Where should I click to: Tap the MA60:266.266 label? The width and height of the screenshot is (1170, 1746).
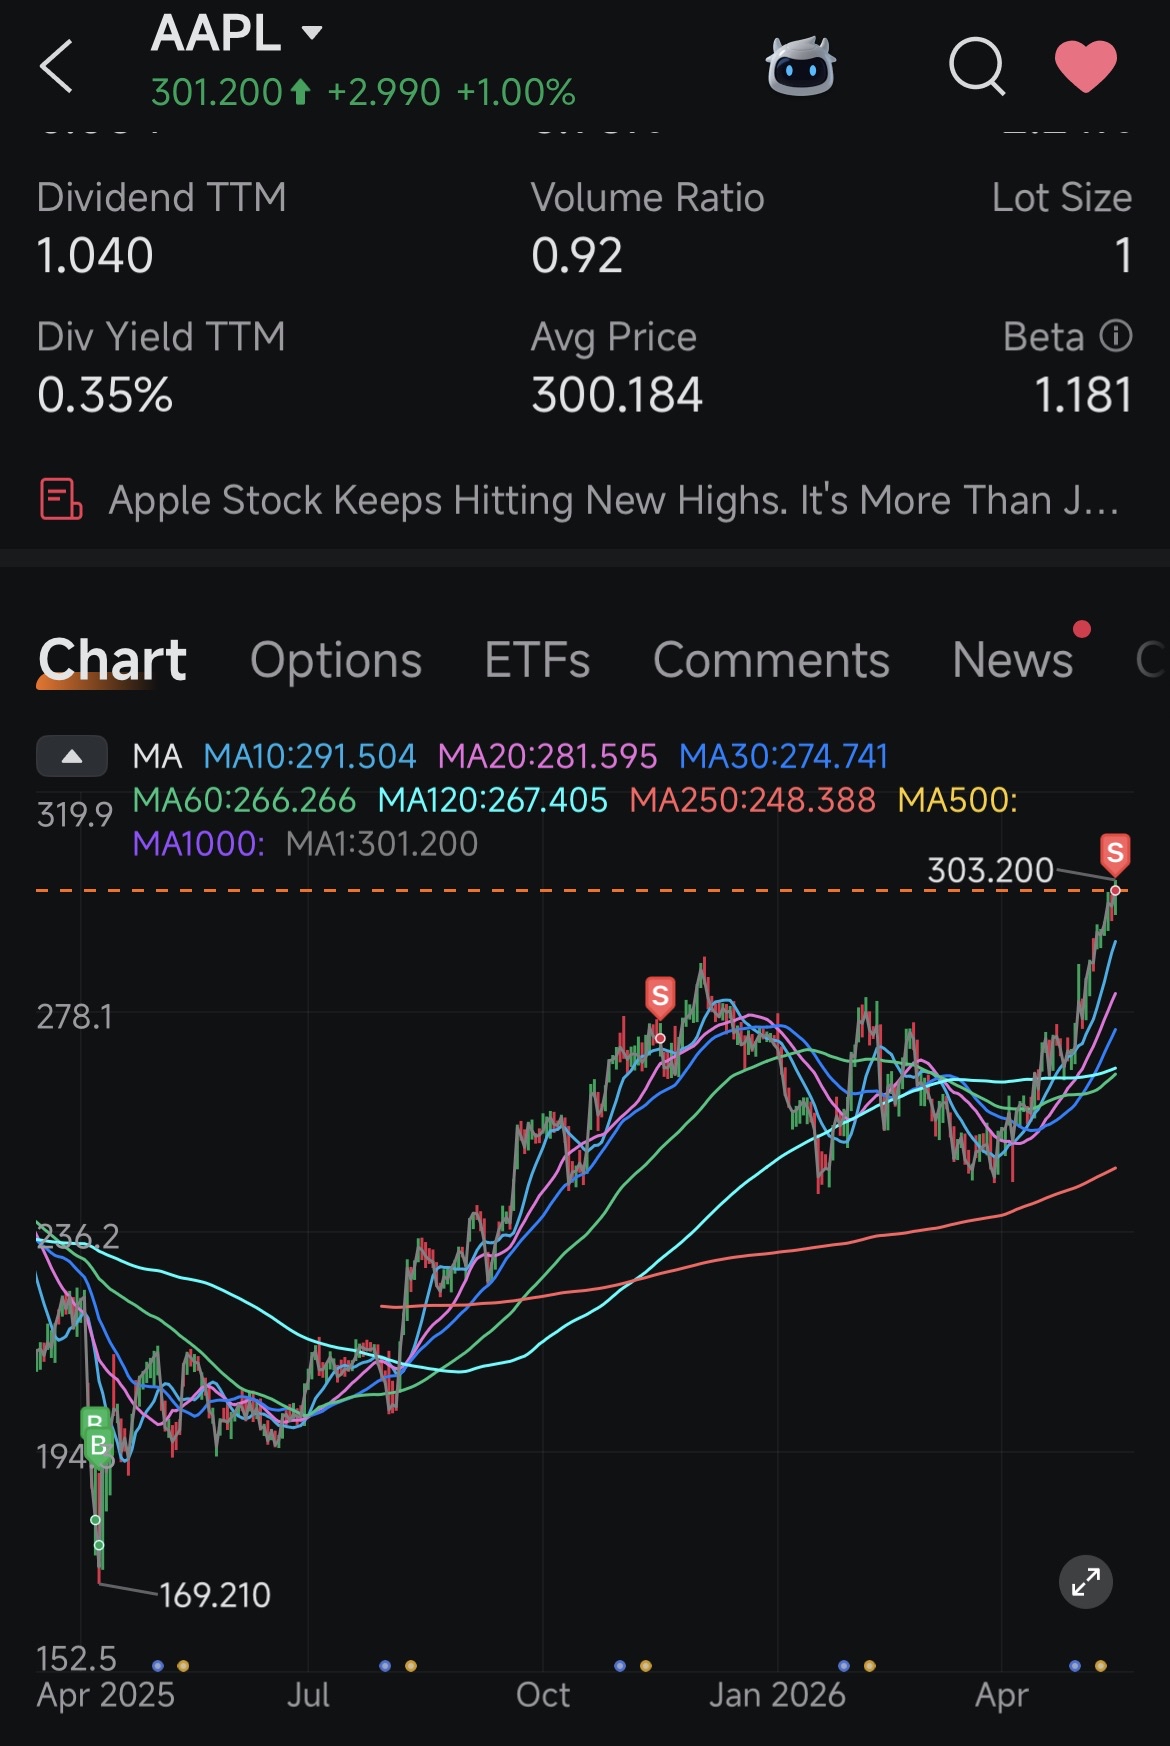point(244,800)
